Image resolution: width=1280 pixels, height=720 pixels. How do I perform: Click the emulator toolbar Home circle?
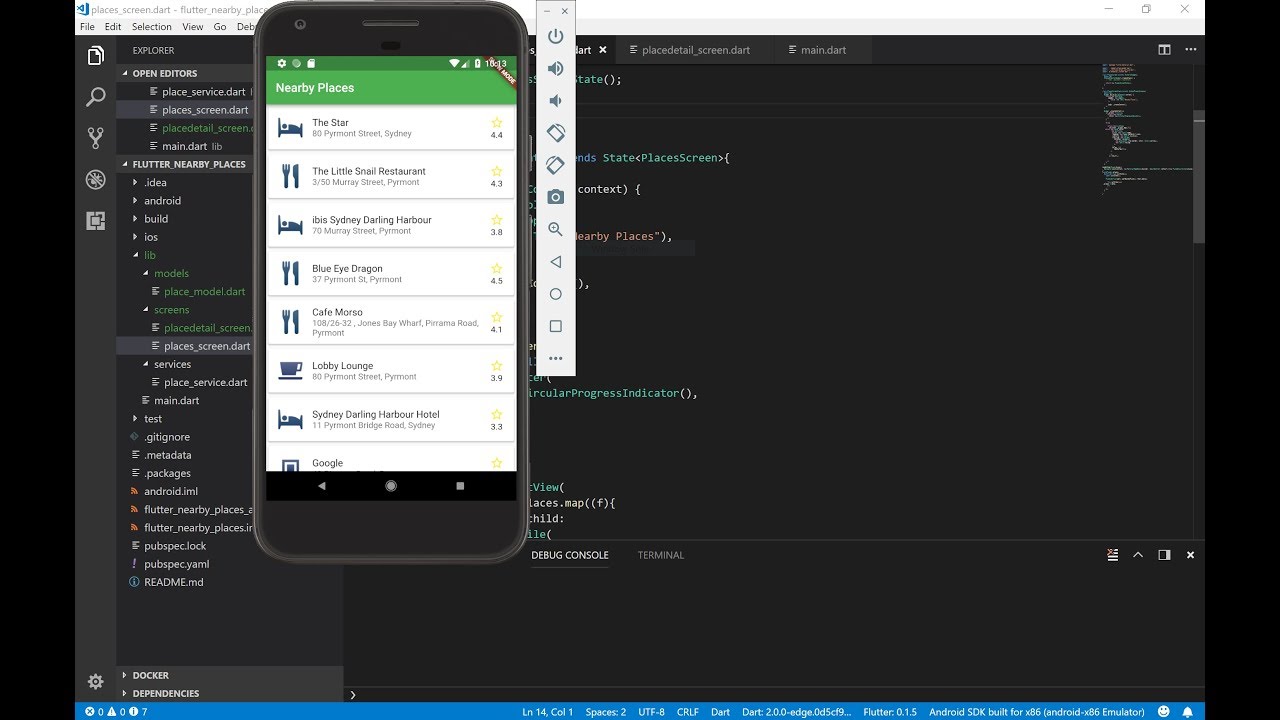click(x=556, y=294)
